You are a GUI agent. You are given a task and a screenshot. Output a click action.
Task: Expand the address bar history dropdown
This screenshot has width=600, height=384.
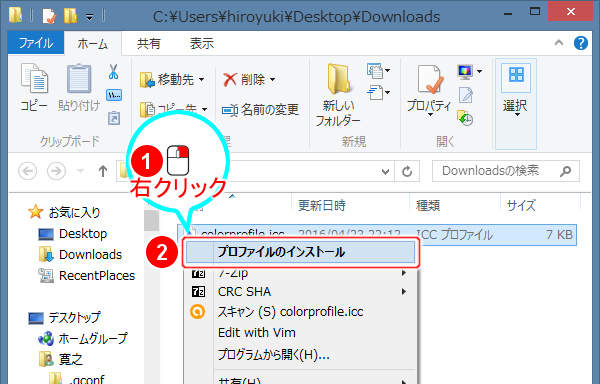pyautogui.click(x=385, y=172)
